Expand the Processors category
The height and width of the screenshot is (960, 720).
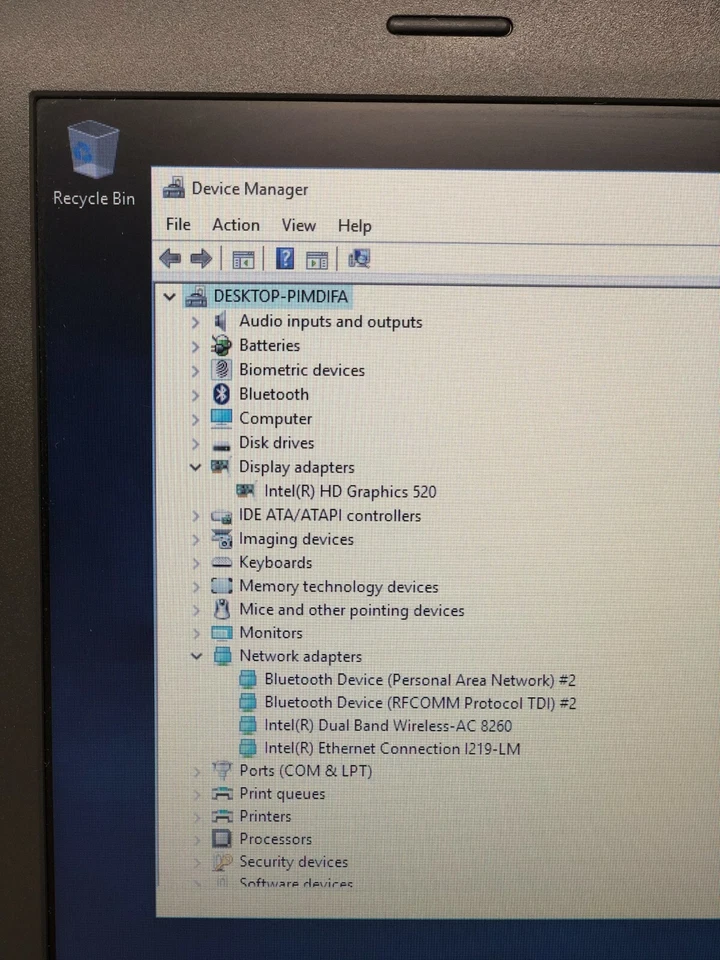pyautogui.click(x=197, y=839)
